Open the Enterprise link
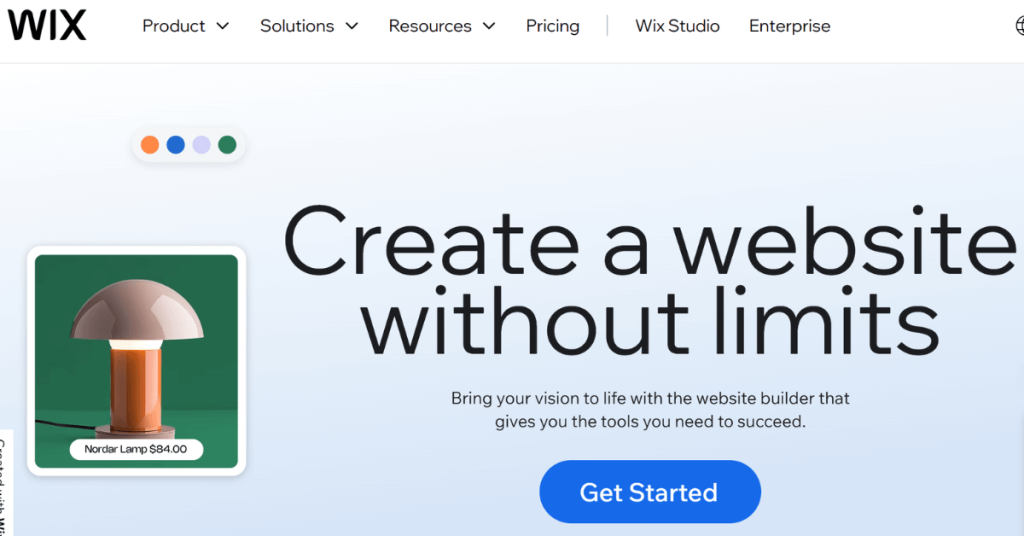The width and height of the screenshot is (1024, 536). click(790, 26)
